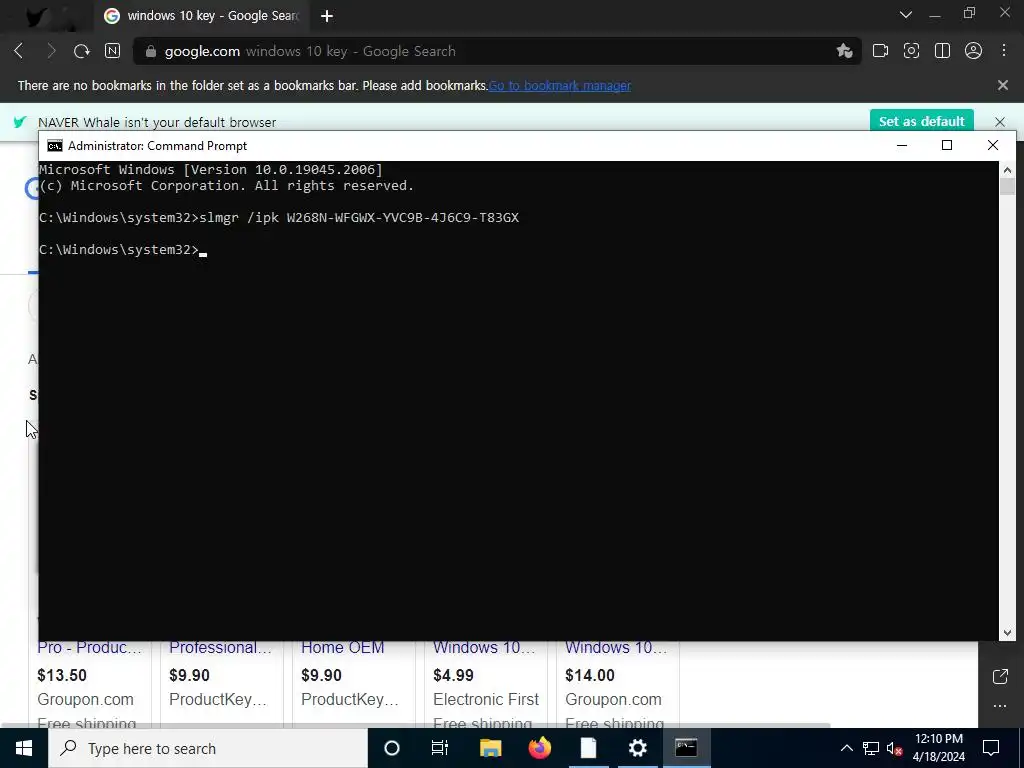This screenshot has height=768, width=1024.
Task: Show hidden system tray icons chevron
Action: tap(846, 748)
